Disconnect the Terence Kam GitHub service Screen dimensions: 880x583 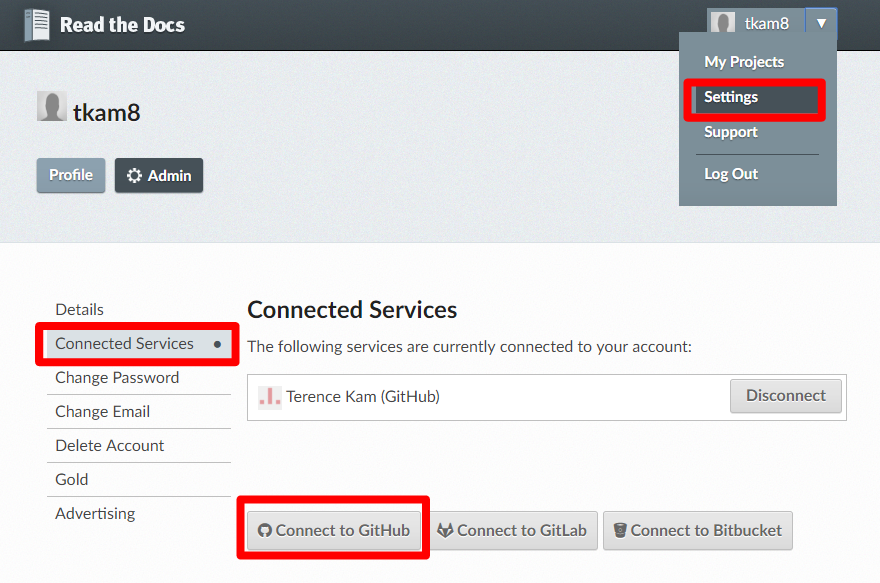(786, 396)
